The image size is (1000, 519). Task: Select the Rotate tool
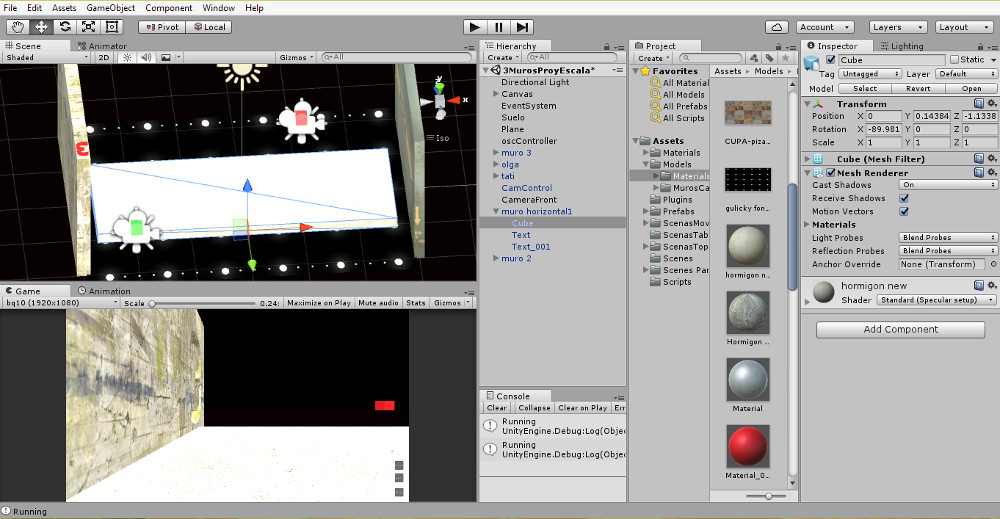tap(65, 27)
